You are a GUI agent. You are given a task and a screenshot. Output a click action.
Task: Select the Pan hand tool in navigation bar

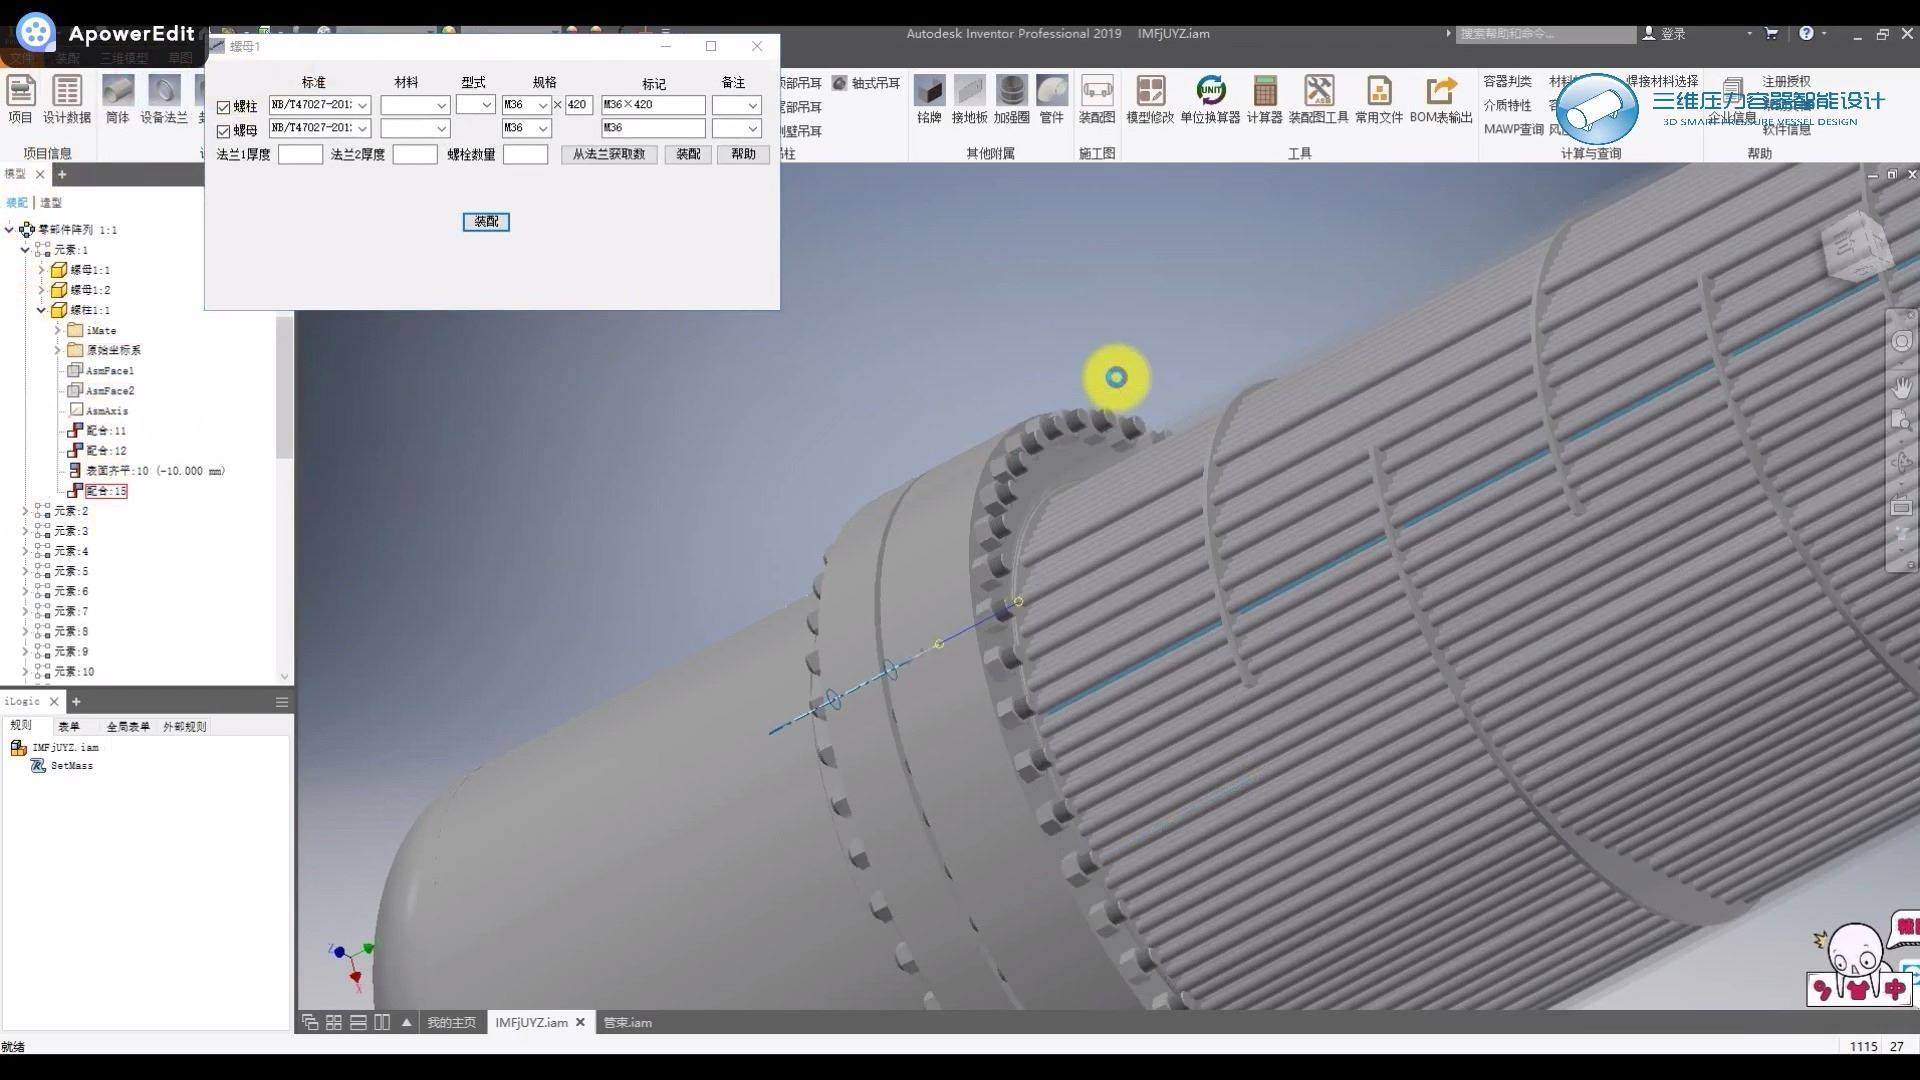tap(1902, 386)
